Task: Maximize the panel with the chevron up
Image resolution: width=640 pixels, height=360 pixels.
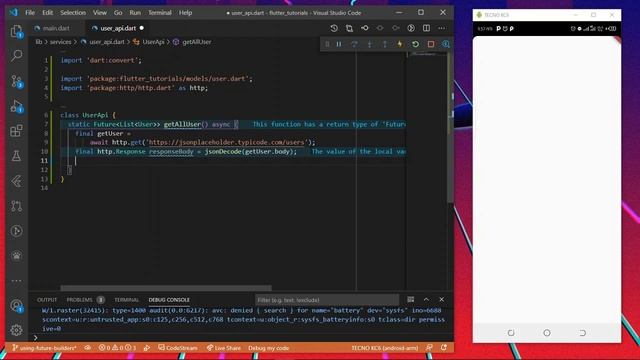Action: point(426,300)
